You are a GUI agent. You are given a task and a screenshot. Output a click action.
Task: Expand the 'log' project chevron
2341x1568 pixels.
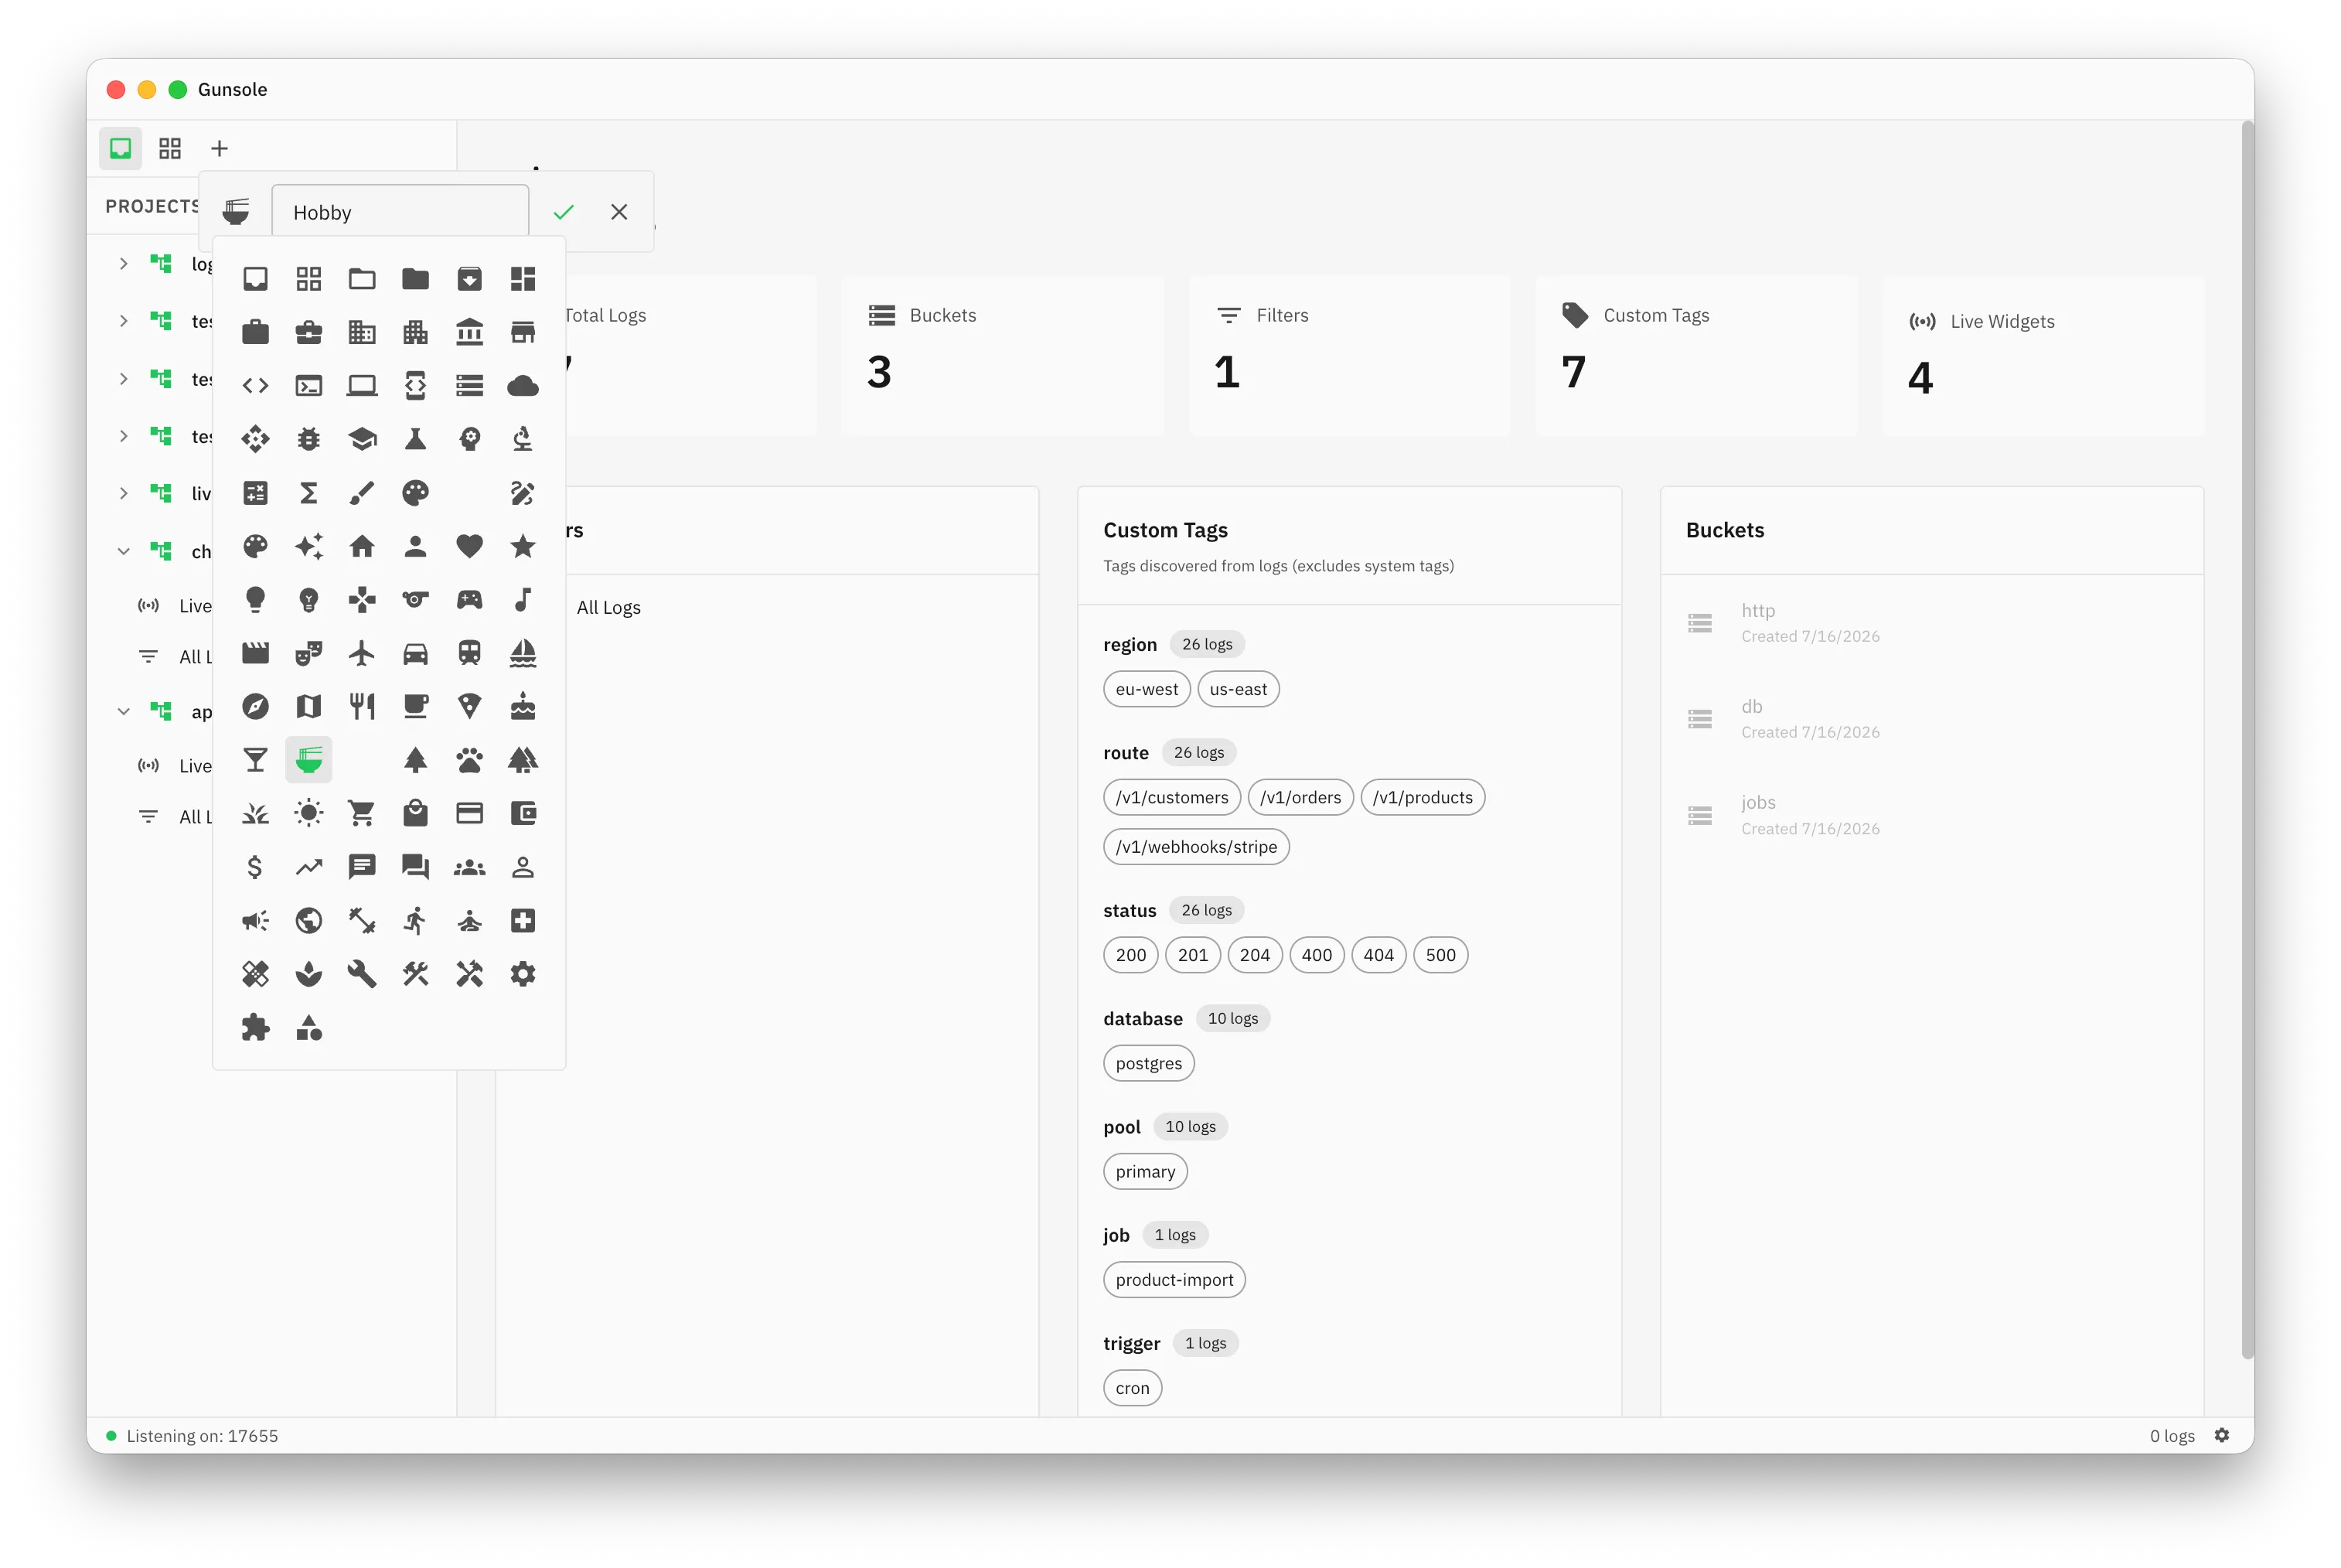(x=124, y=264)
